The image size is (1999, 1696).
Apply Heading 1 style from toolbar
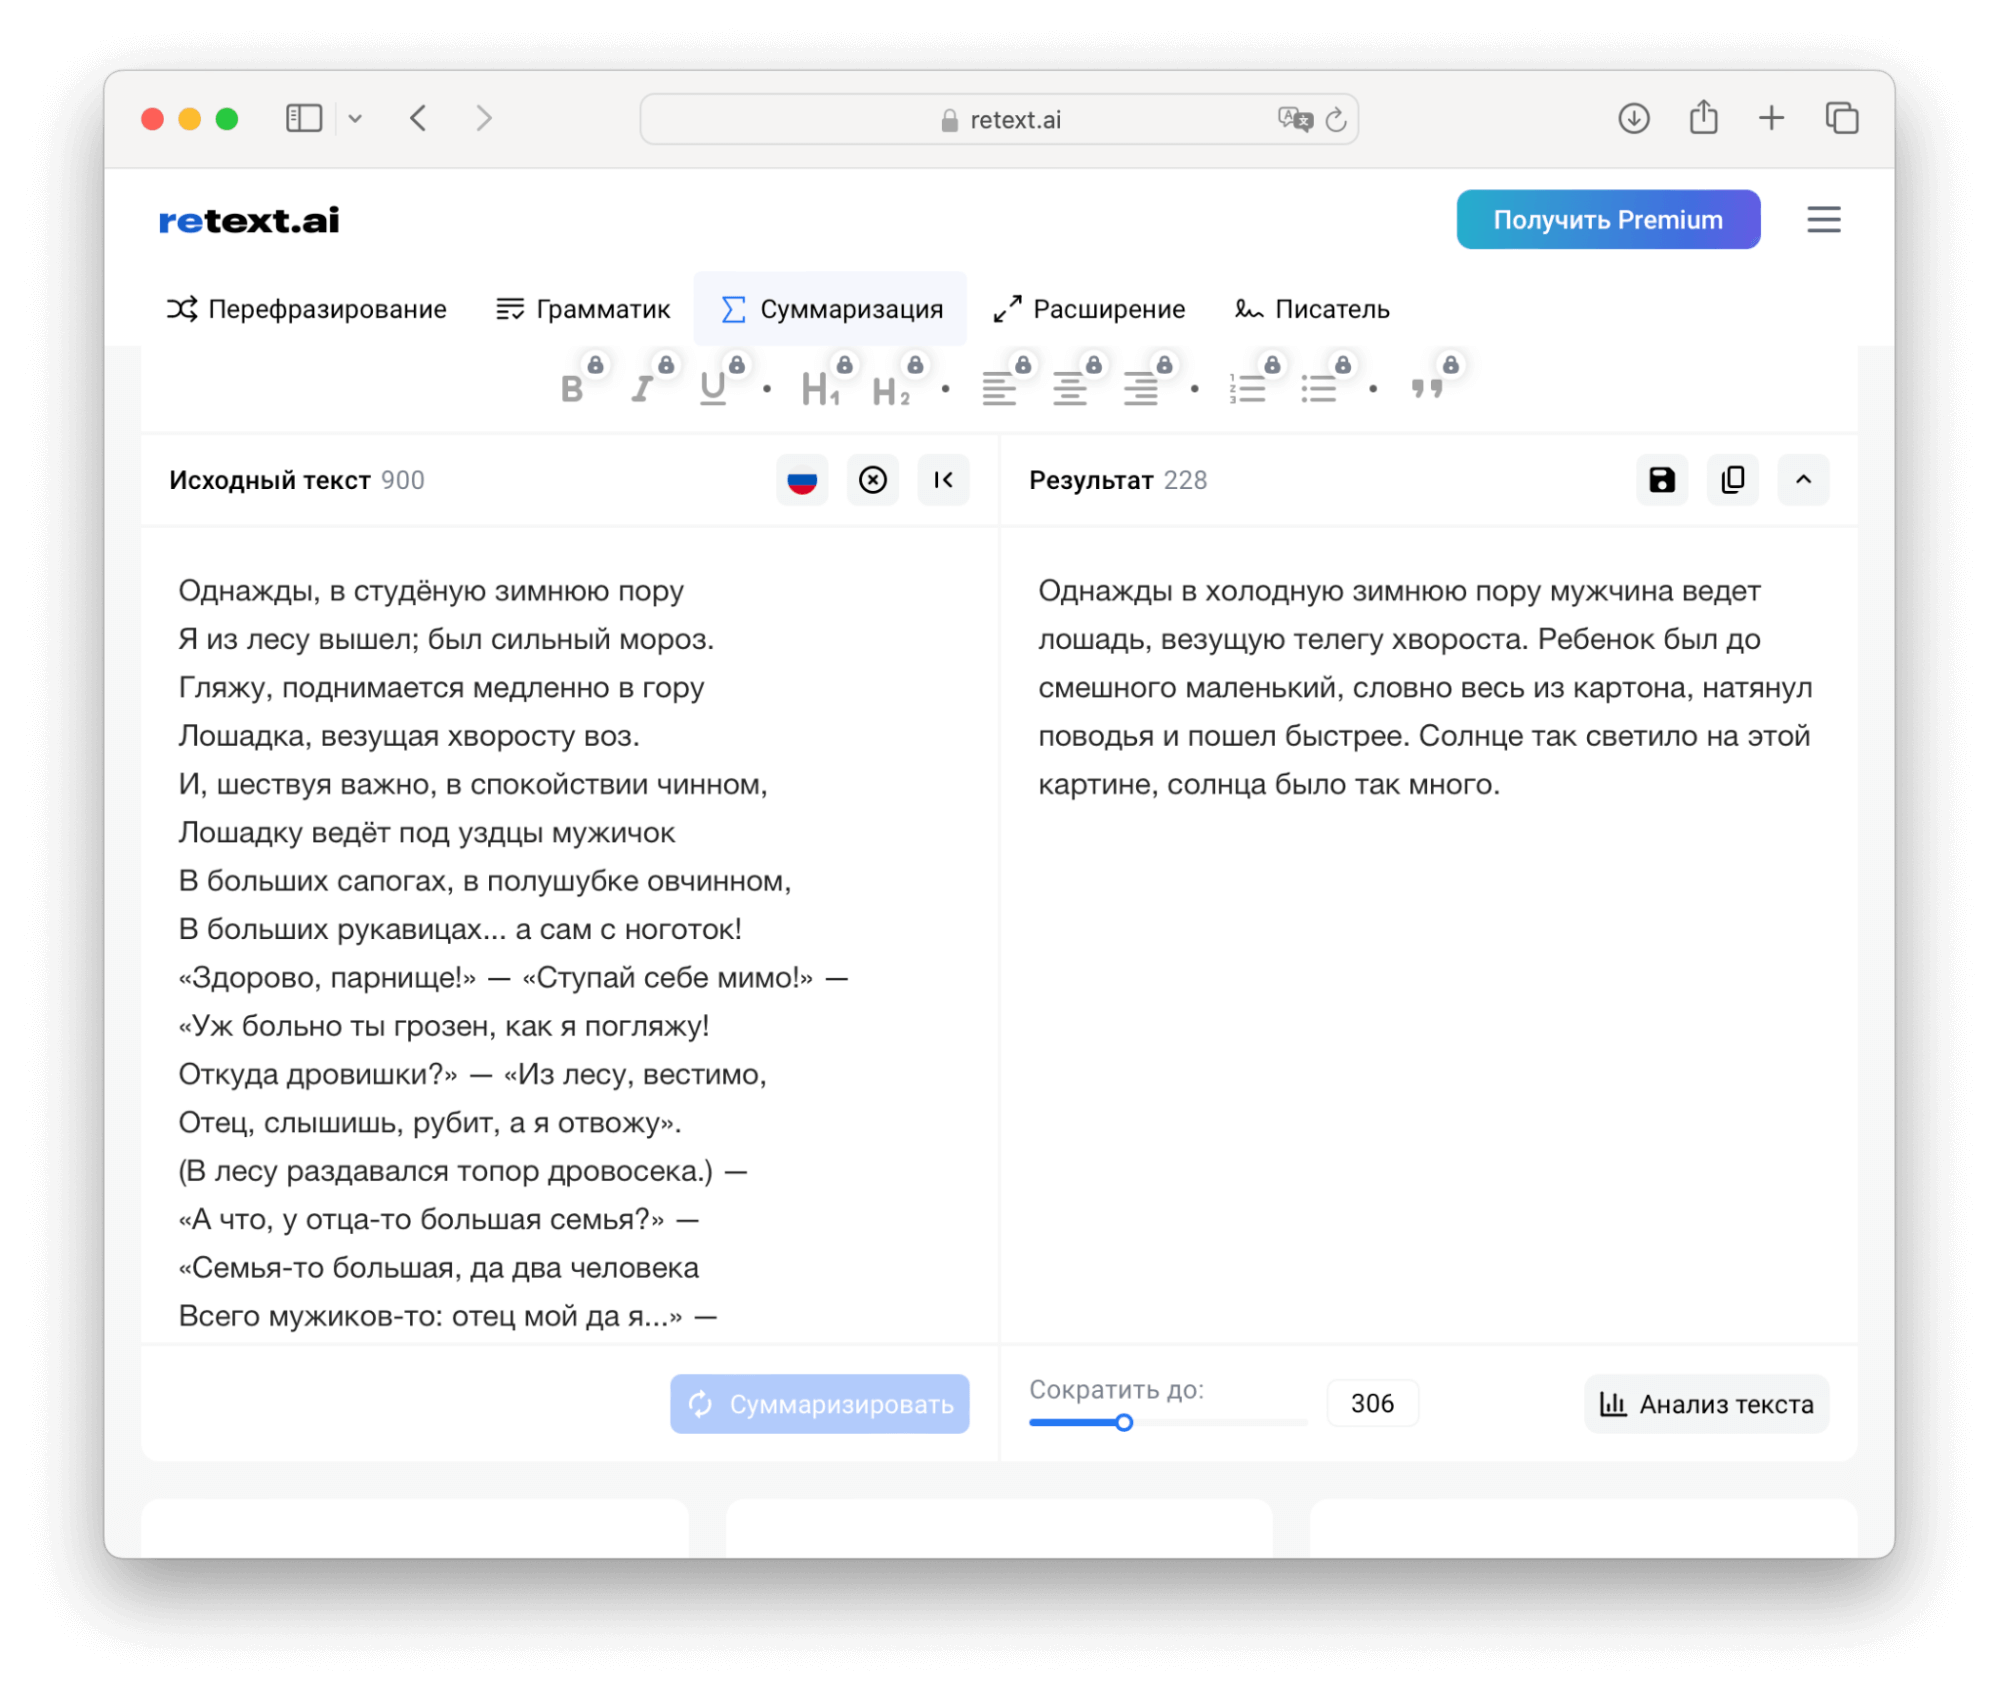(x=819, y=389)
